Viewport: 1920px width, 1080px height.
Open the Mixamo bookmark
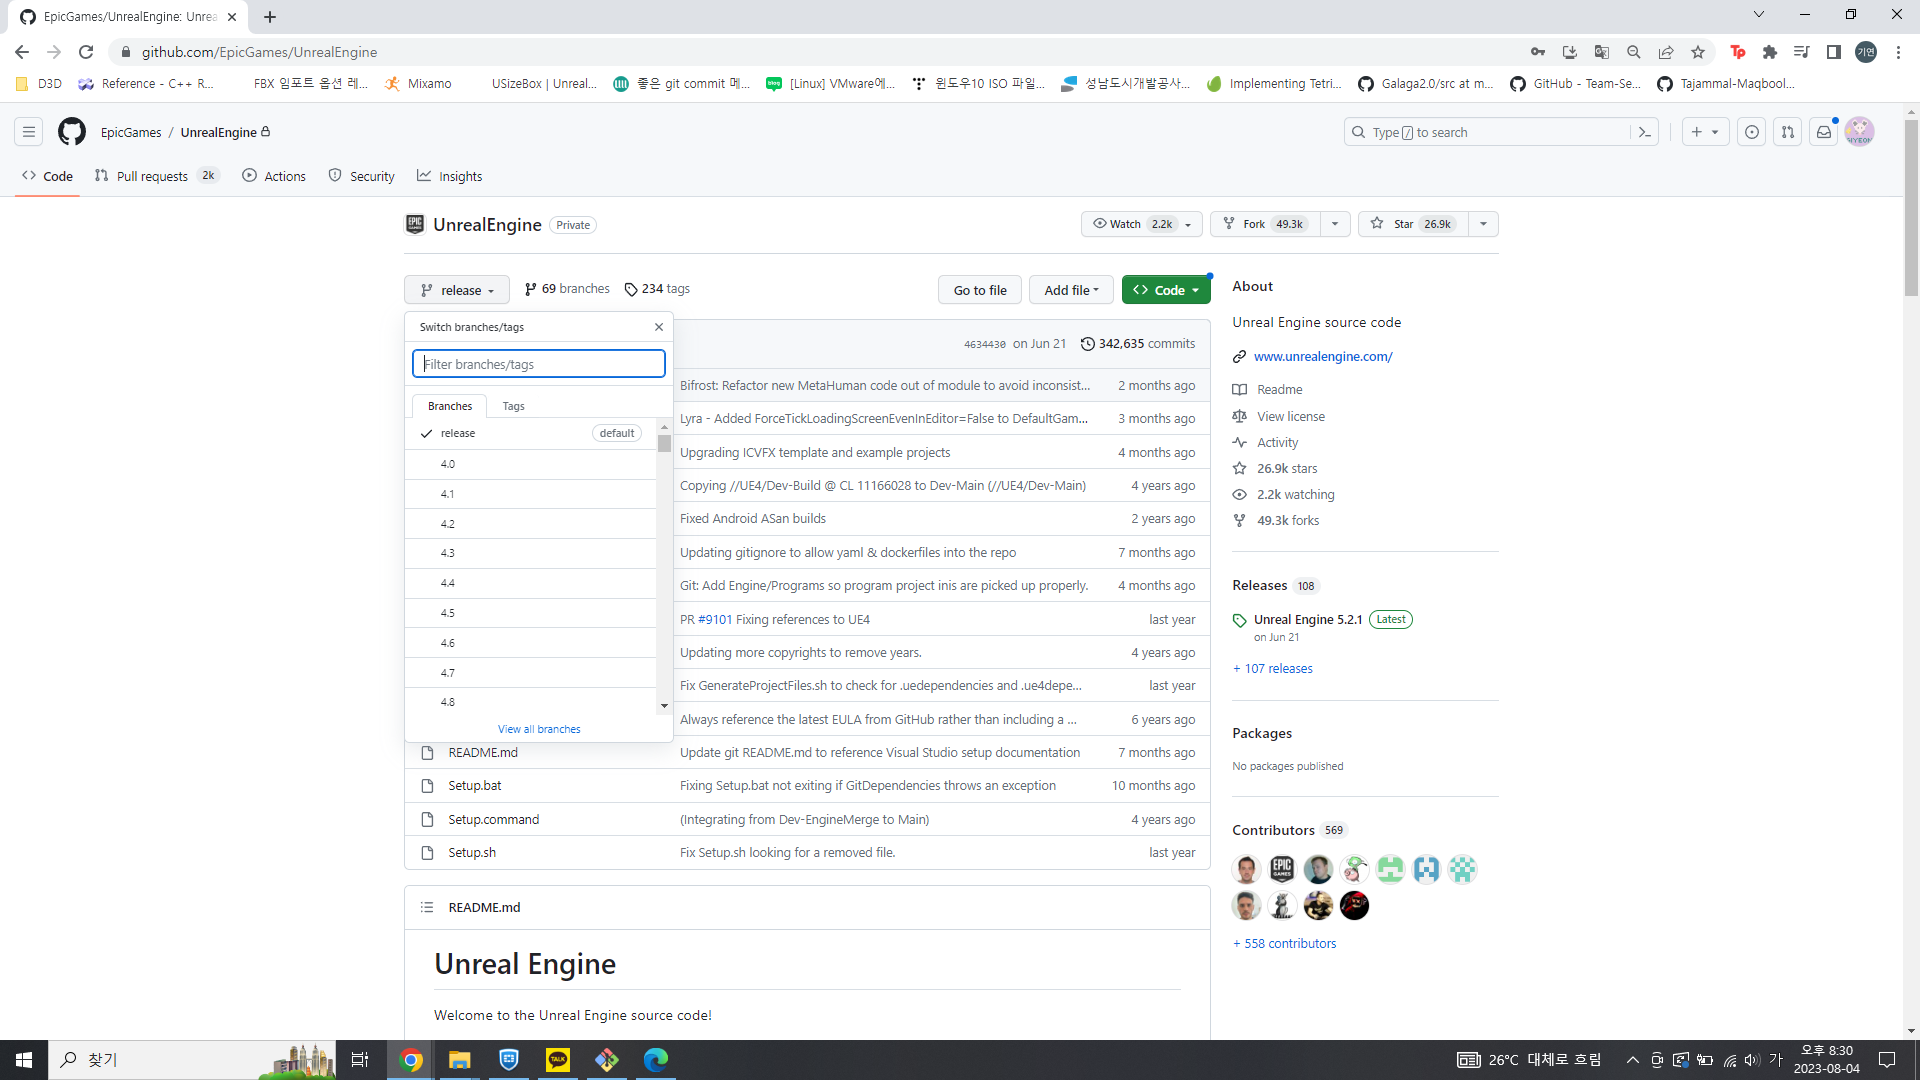pos(419,84)
